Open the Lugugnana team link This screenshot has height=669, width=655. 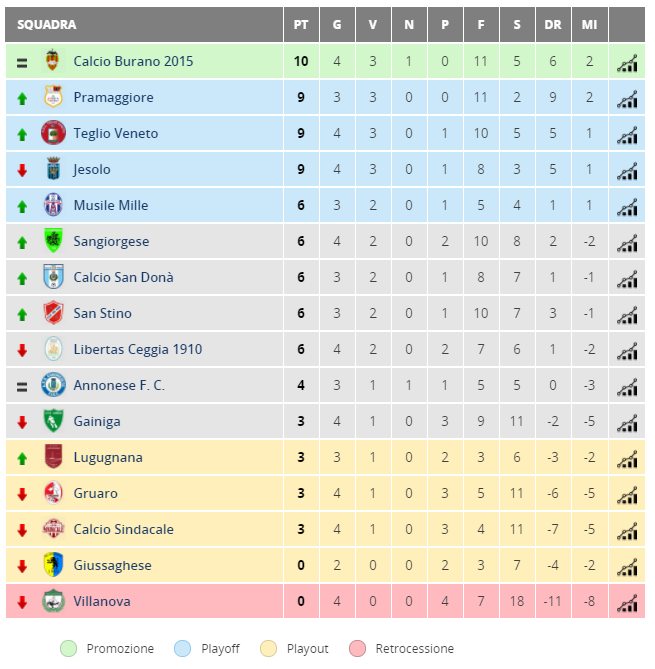108,457
